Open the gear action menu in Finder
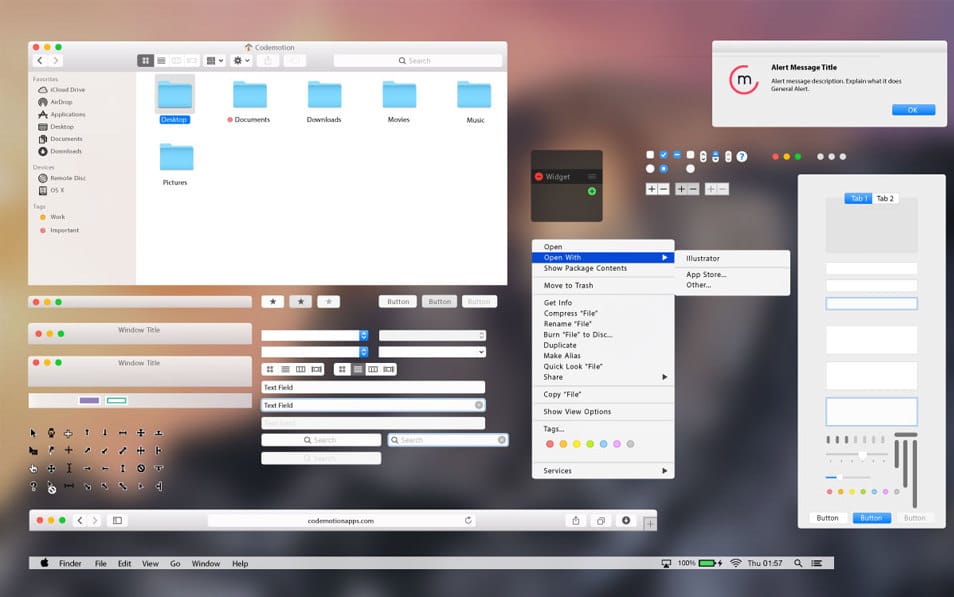Viewport: 954px width, 597px height. [x=239, y=60]
